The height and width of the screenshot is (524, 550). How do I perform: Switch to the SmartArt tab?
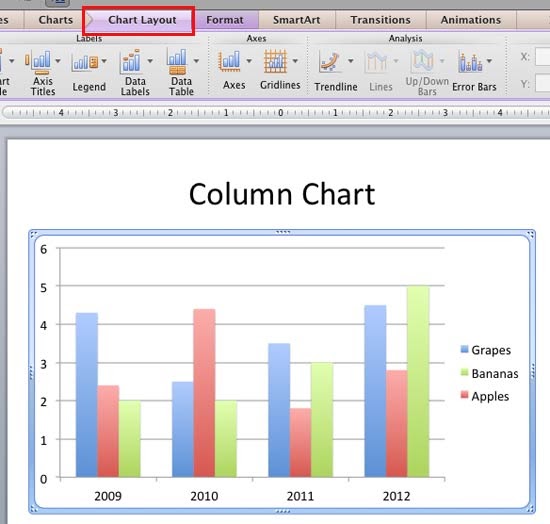[297, 20]
